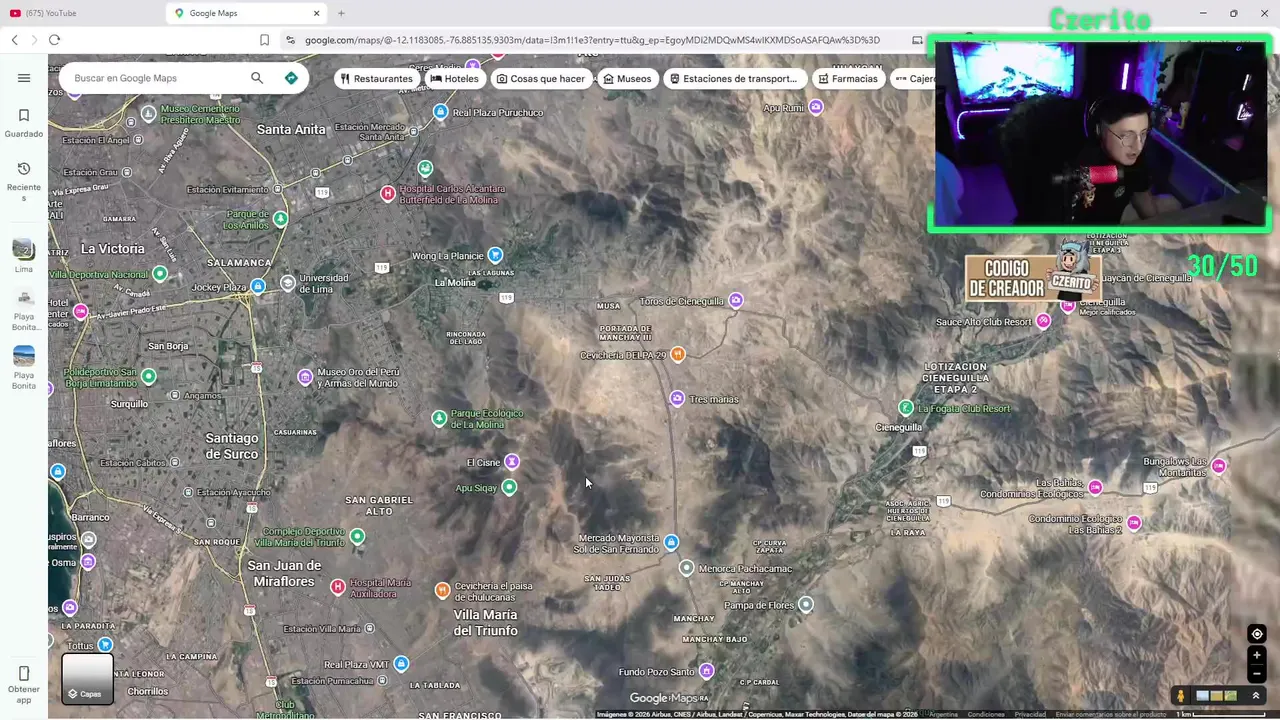Select the Museos category chip
The image size is (1280, 720).
pyautogui.click(x=628, y=78)
